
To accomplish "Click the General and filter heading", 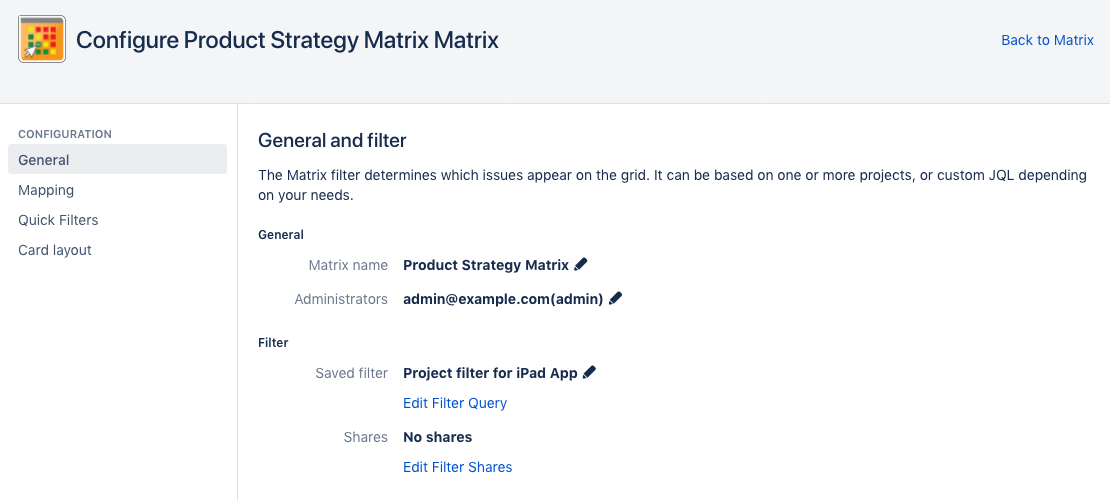I will tap(332, 141).
